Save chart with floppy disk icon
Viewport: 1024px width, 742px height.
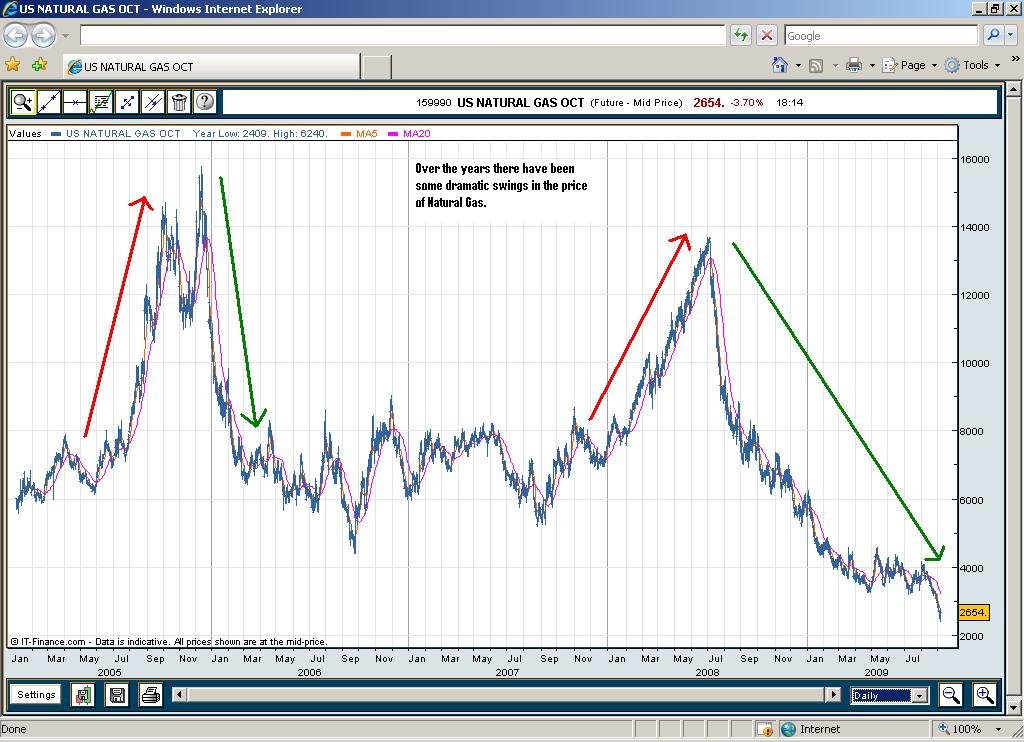[x=117, y=695]
